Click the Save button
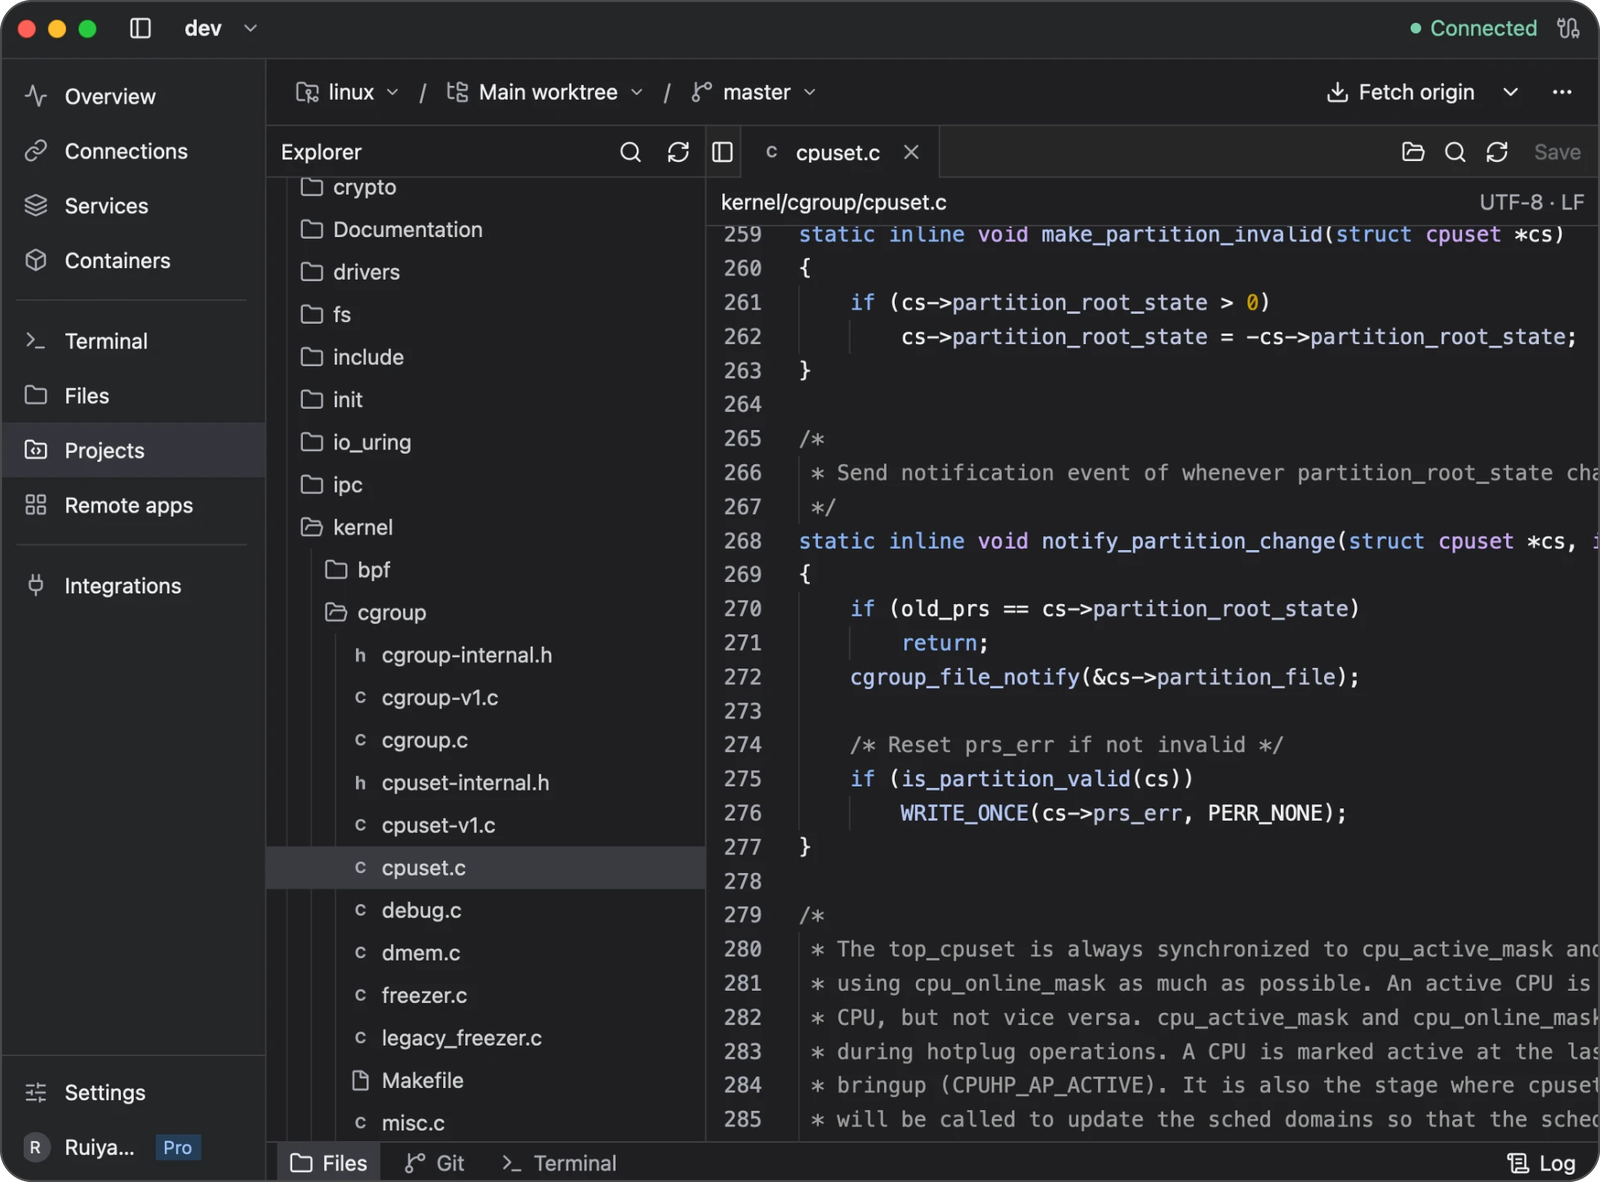 (x=1557, y=152)
